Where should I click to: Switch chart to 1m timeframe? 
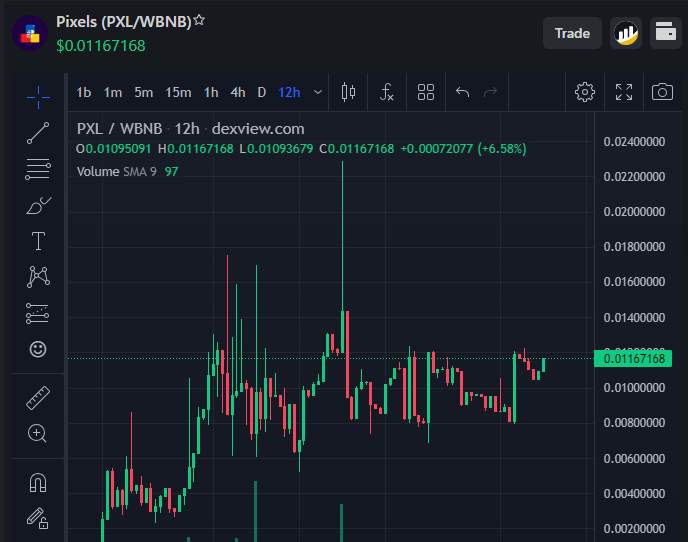pos(113,93)
